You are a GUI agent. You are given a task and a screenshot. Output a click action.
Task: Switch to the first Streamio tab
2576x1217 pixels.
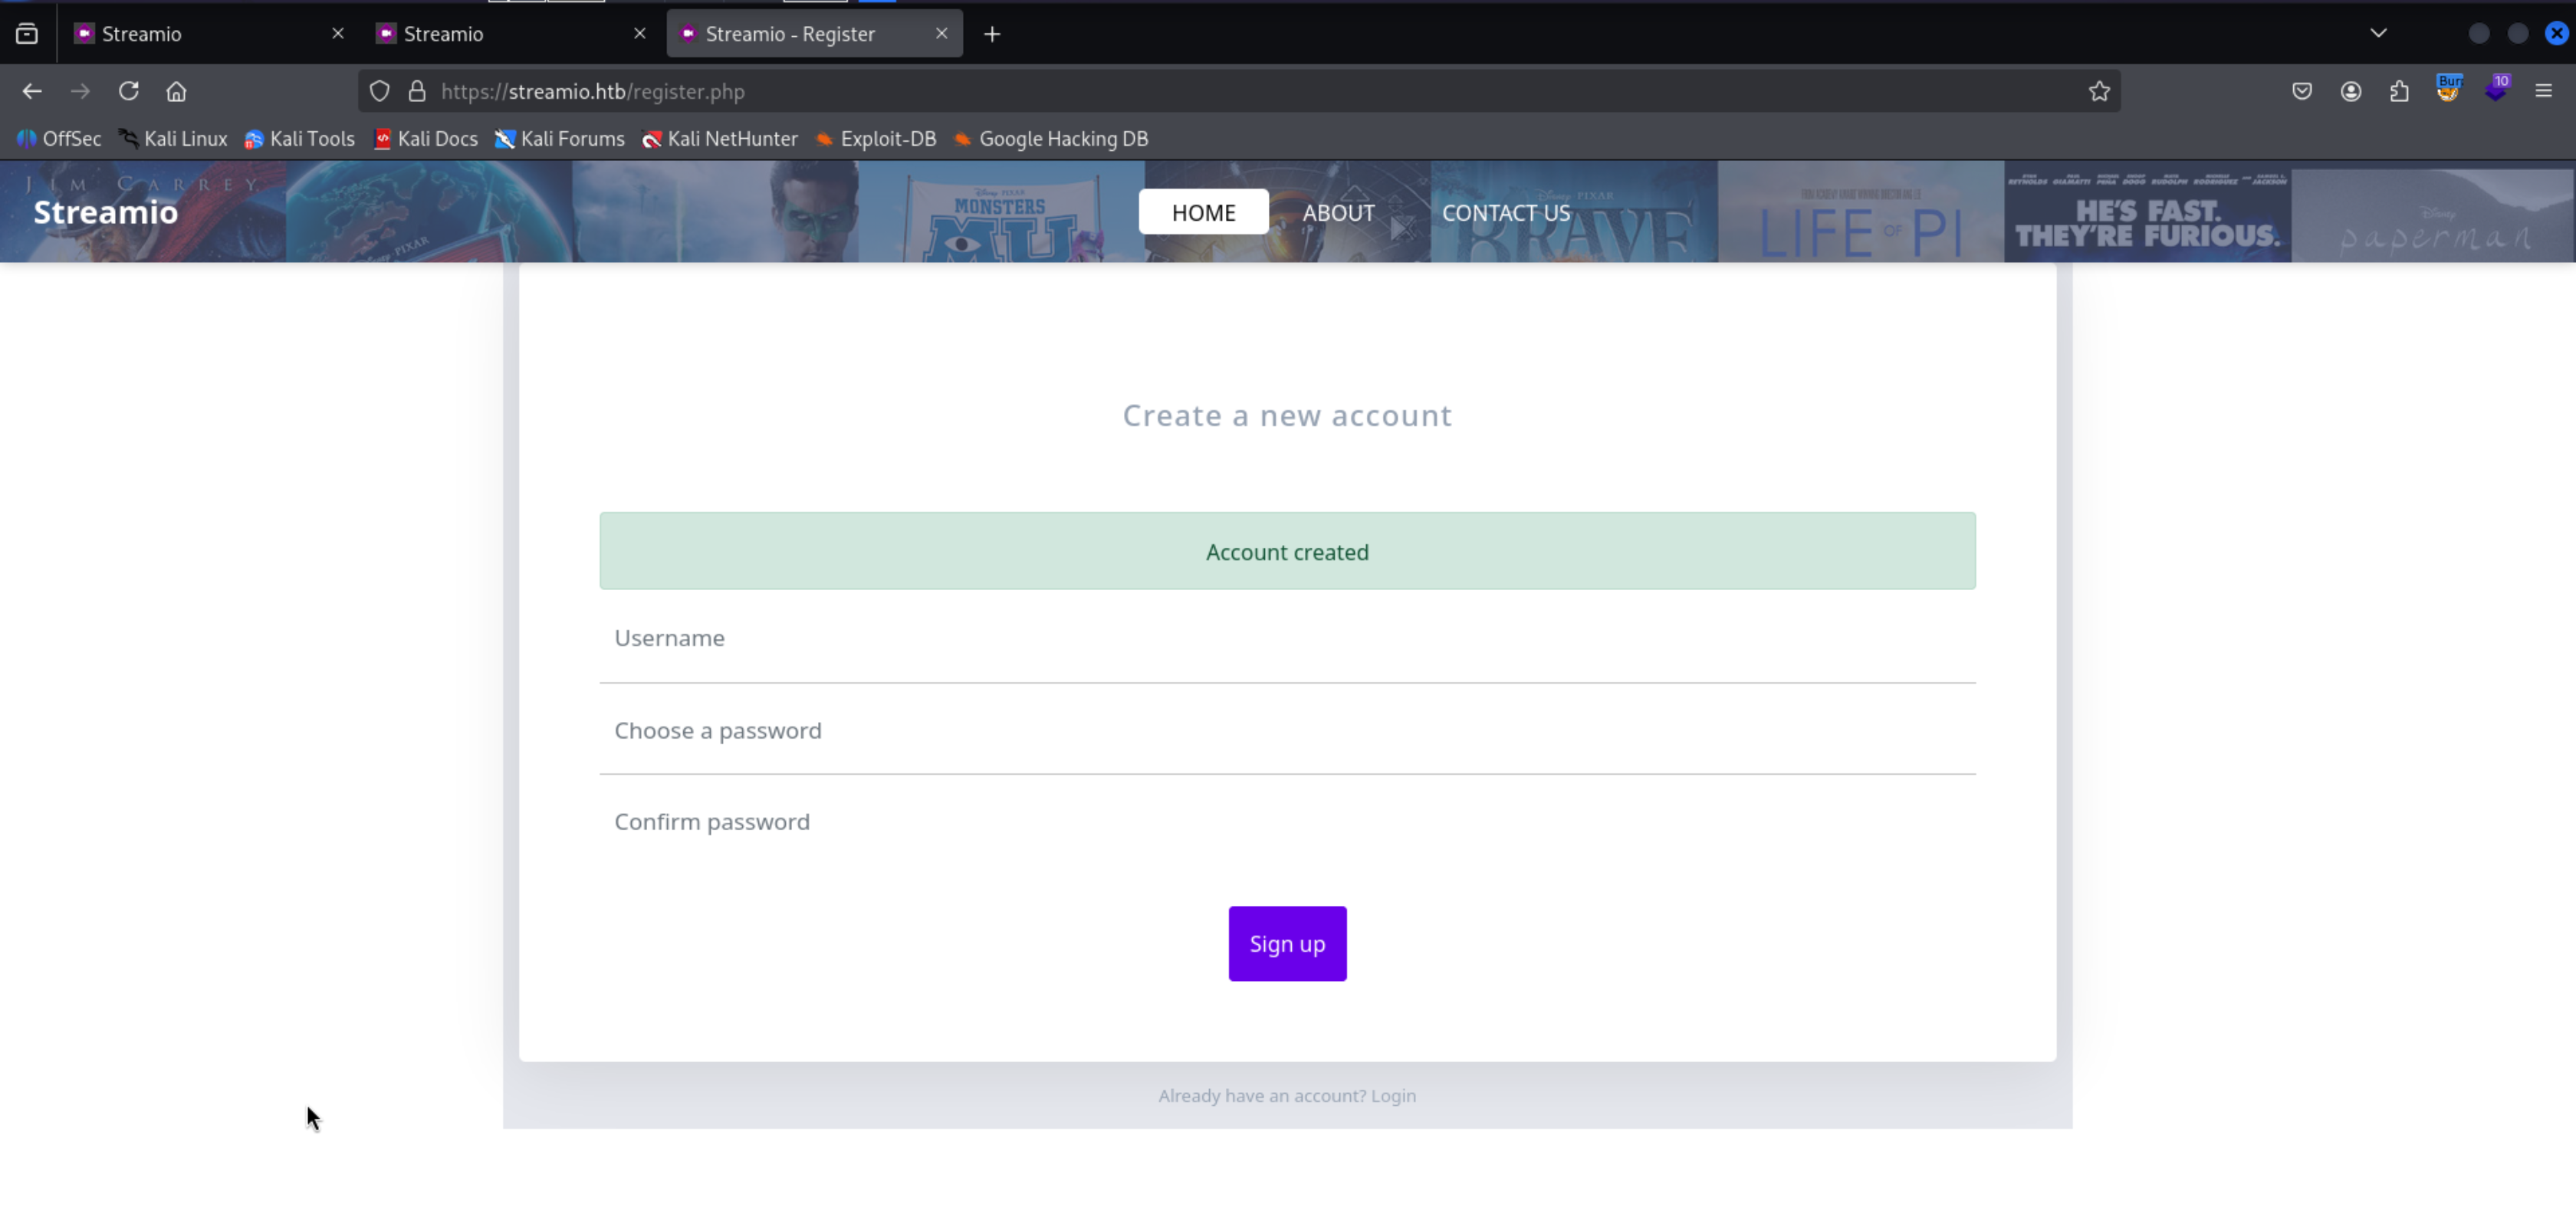point(200,34)
